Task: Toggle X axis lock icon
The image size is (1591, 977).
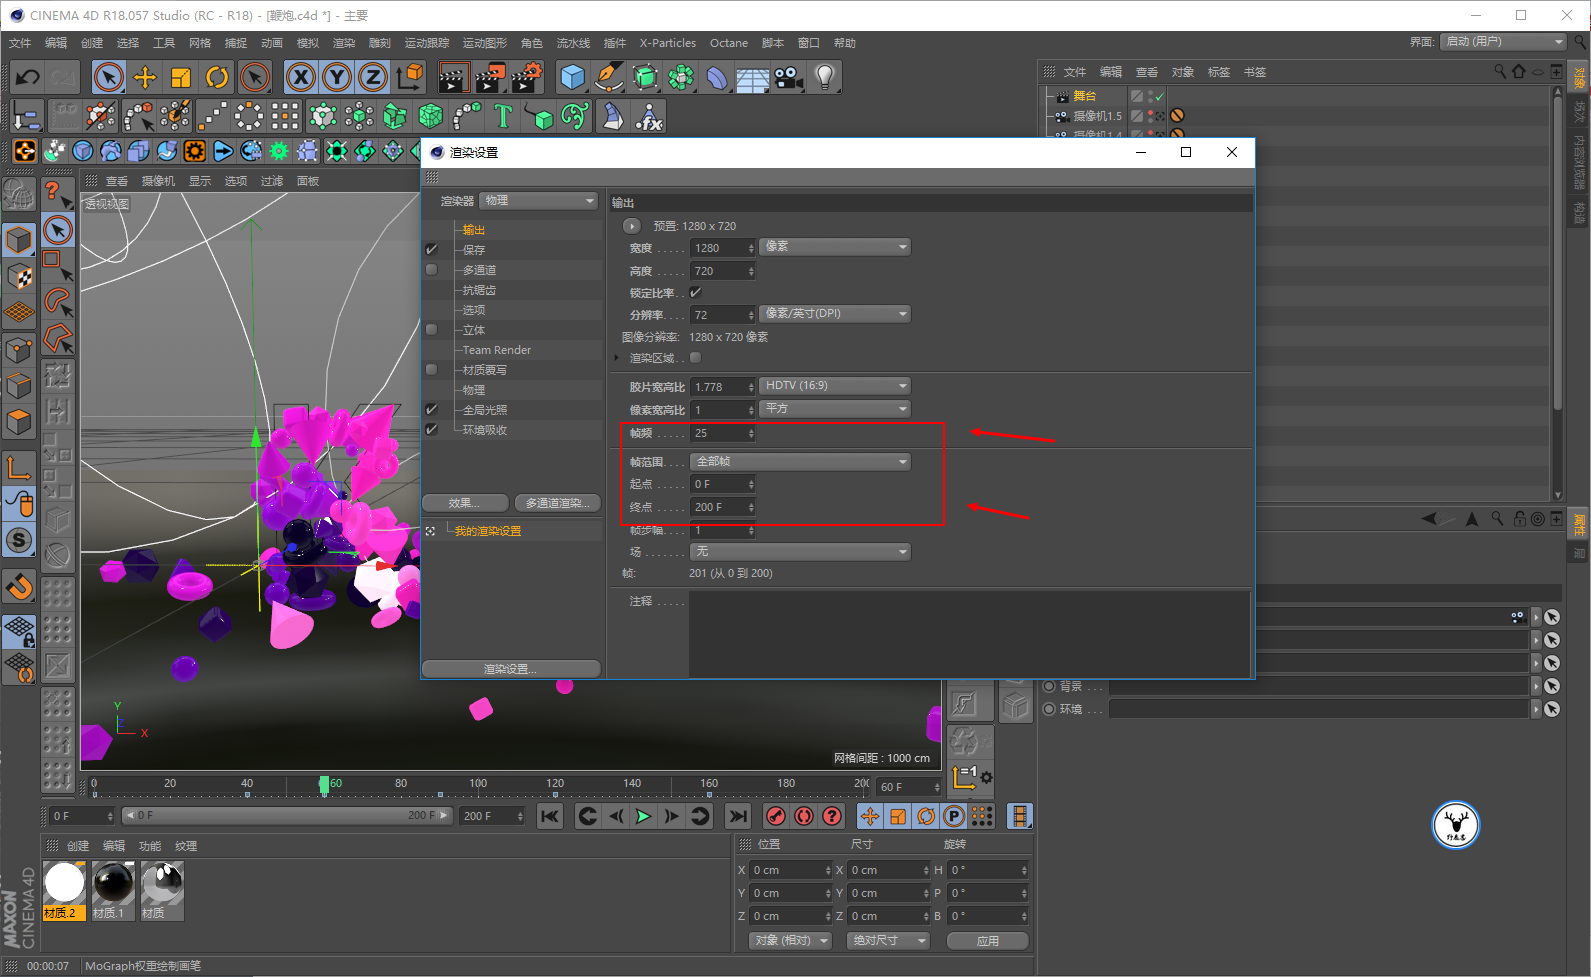Action: click(x=300, y=77)
